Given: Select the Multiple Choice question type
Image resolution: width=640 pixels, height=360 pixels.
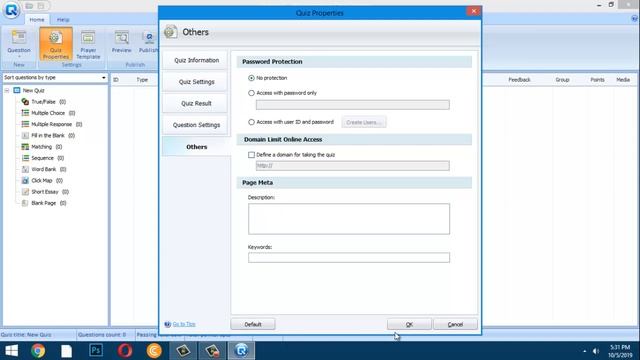Looking at the screenshot, I should [x=48, y=113].
